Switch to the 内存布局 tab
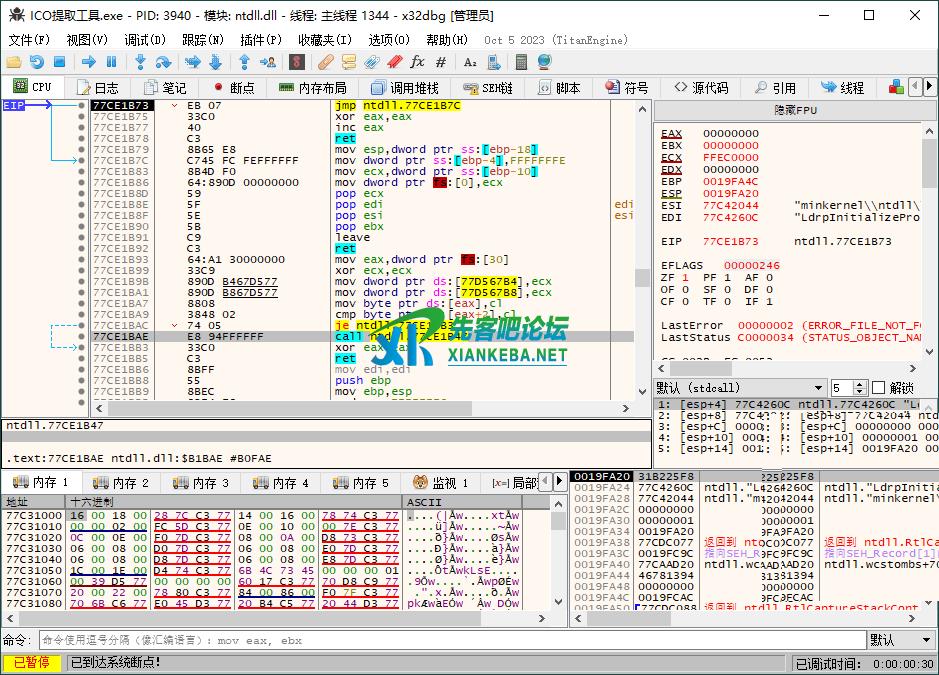Image resolution: width=939 pixels, height=675 pixels. (313, 88)
